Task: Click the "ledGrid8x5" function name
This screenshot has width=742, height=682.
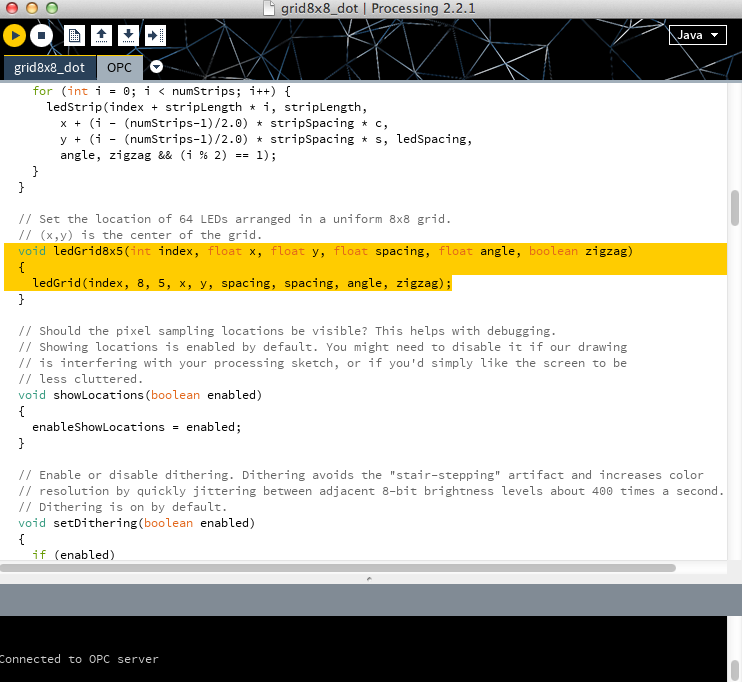Action: pos(88,251)
